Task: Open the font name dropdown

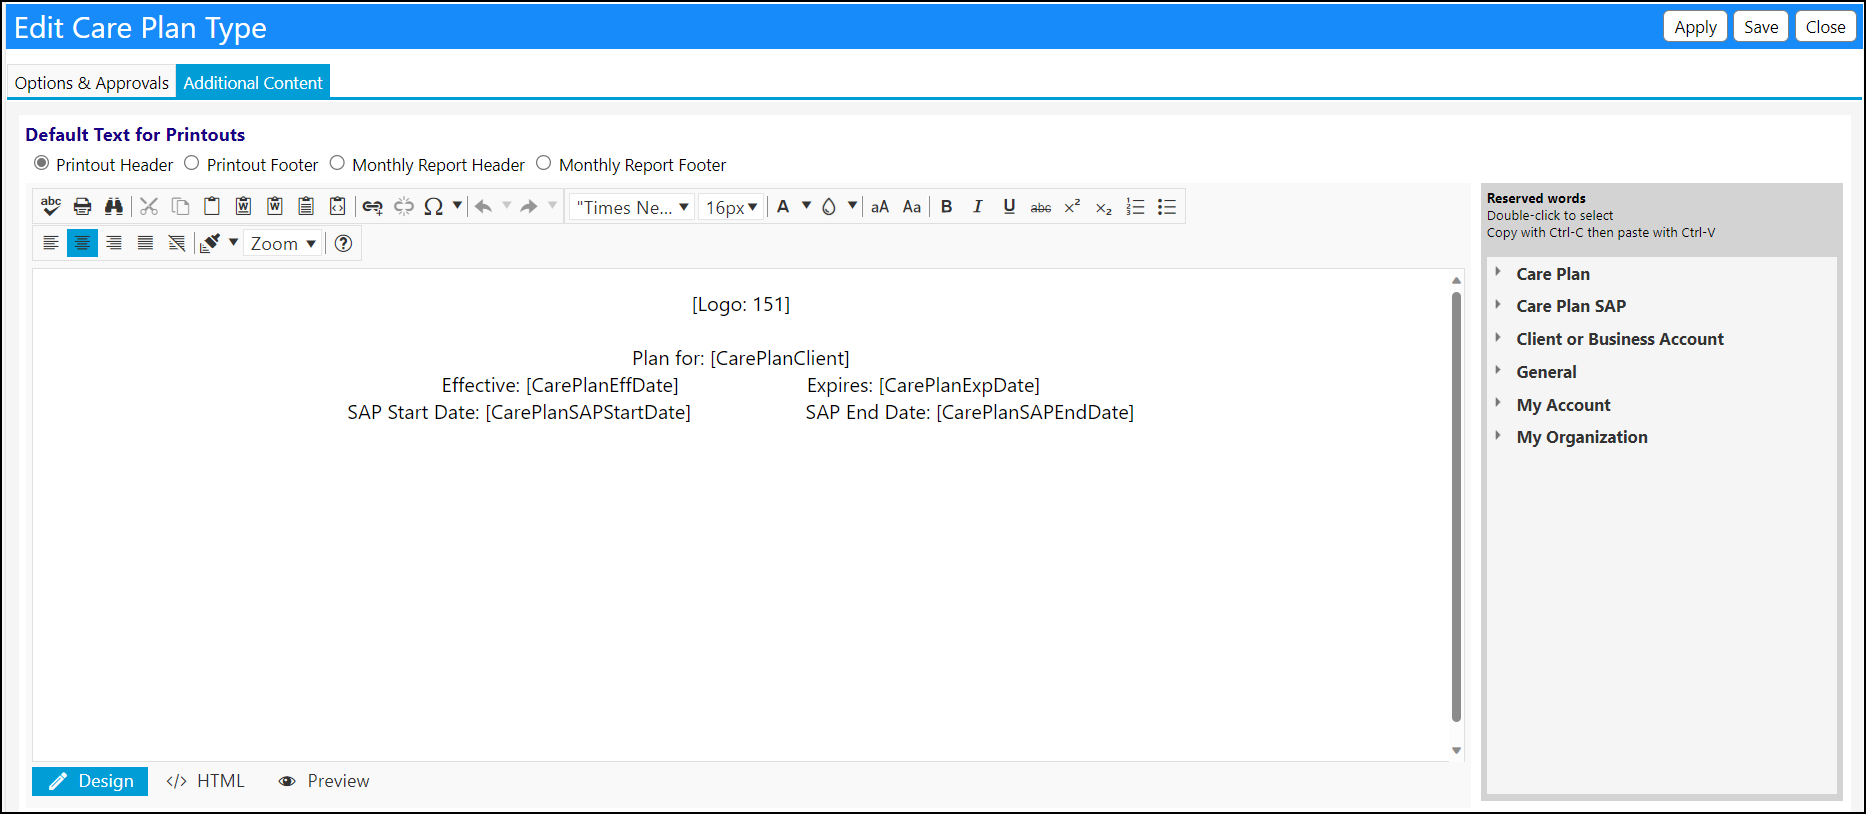Action: point(632,207)
